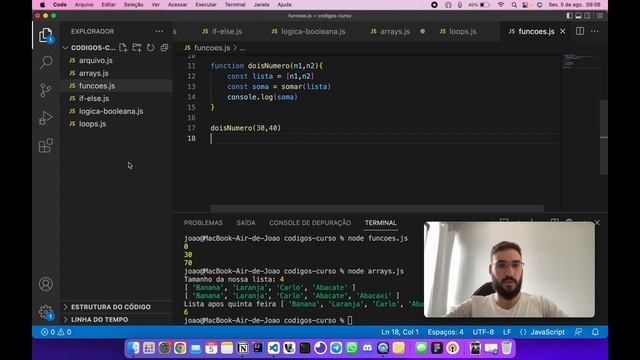Change encoding via UTF-8 status entry
The height and width of the screenshot is (360, 640).
483,332
